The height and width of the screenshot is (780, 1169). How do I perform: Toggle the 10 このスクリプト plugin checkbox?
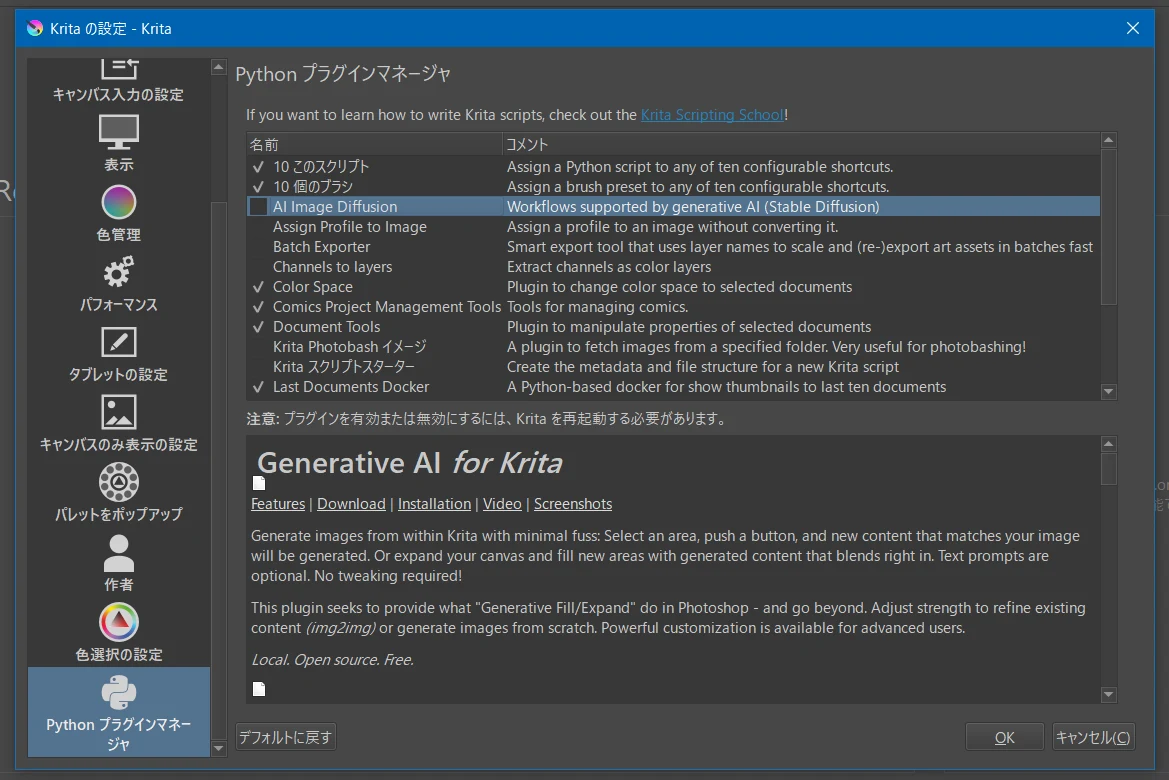click(258, 167)
